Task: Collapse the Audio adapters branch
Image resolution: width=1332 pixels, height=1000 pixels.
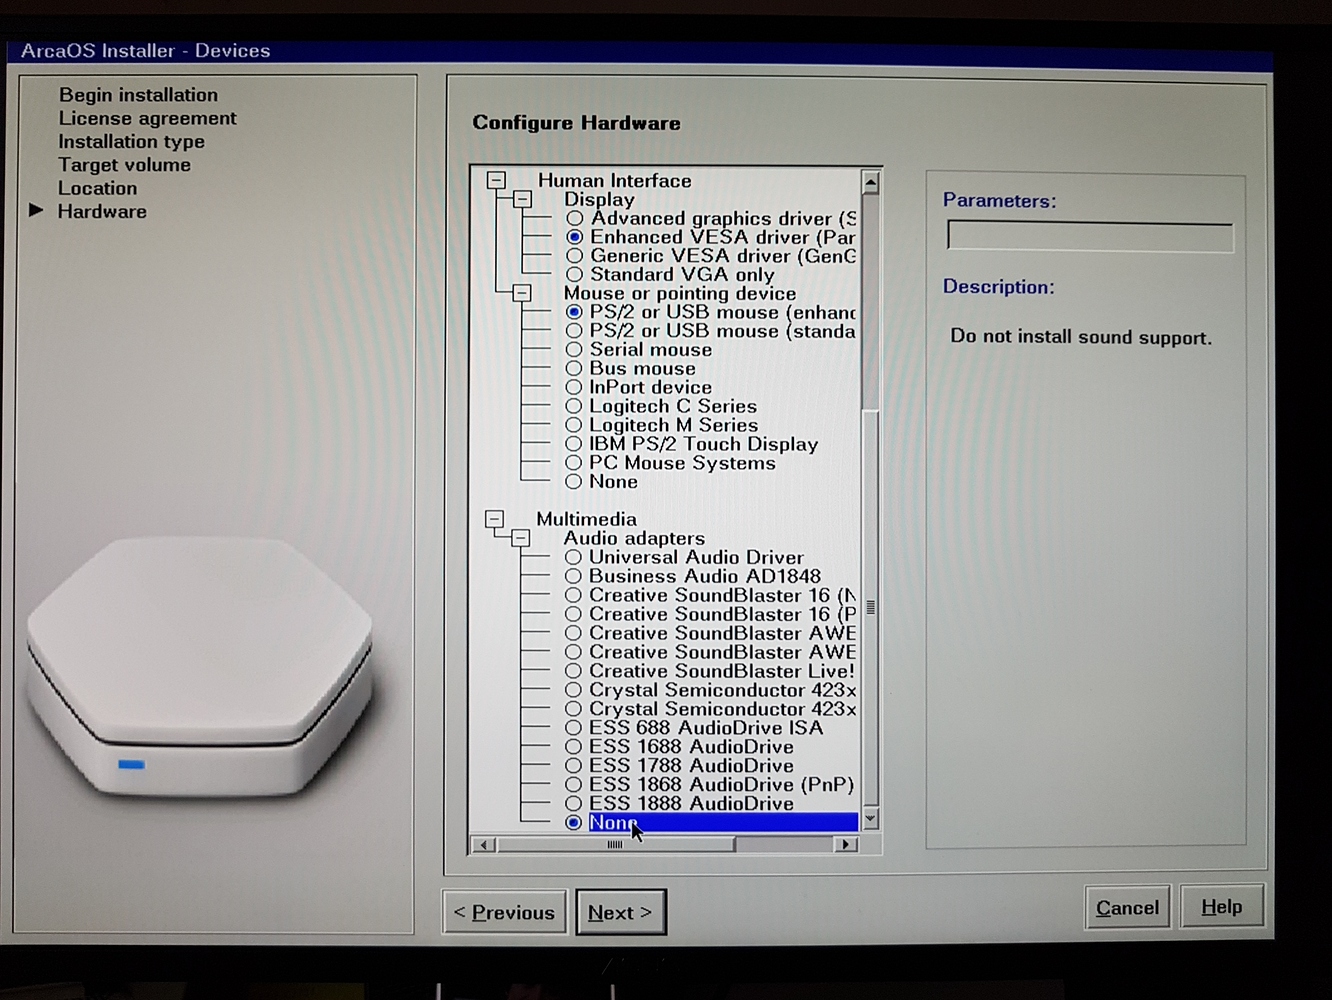Action: (521, 538)
